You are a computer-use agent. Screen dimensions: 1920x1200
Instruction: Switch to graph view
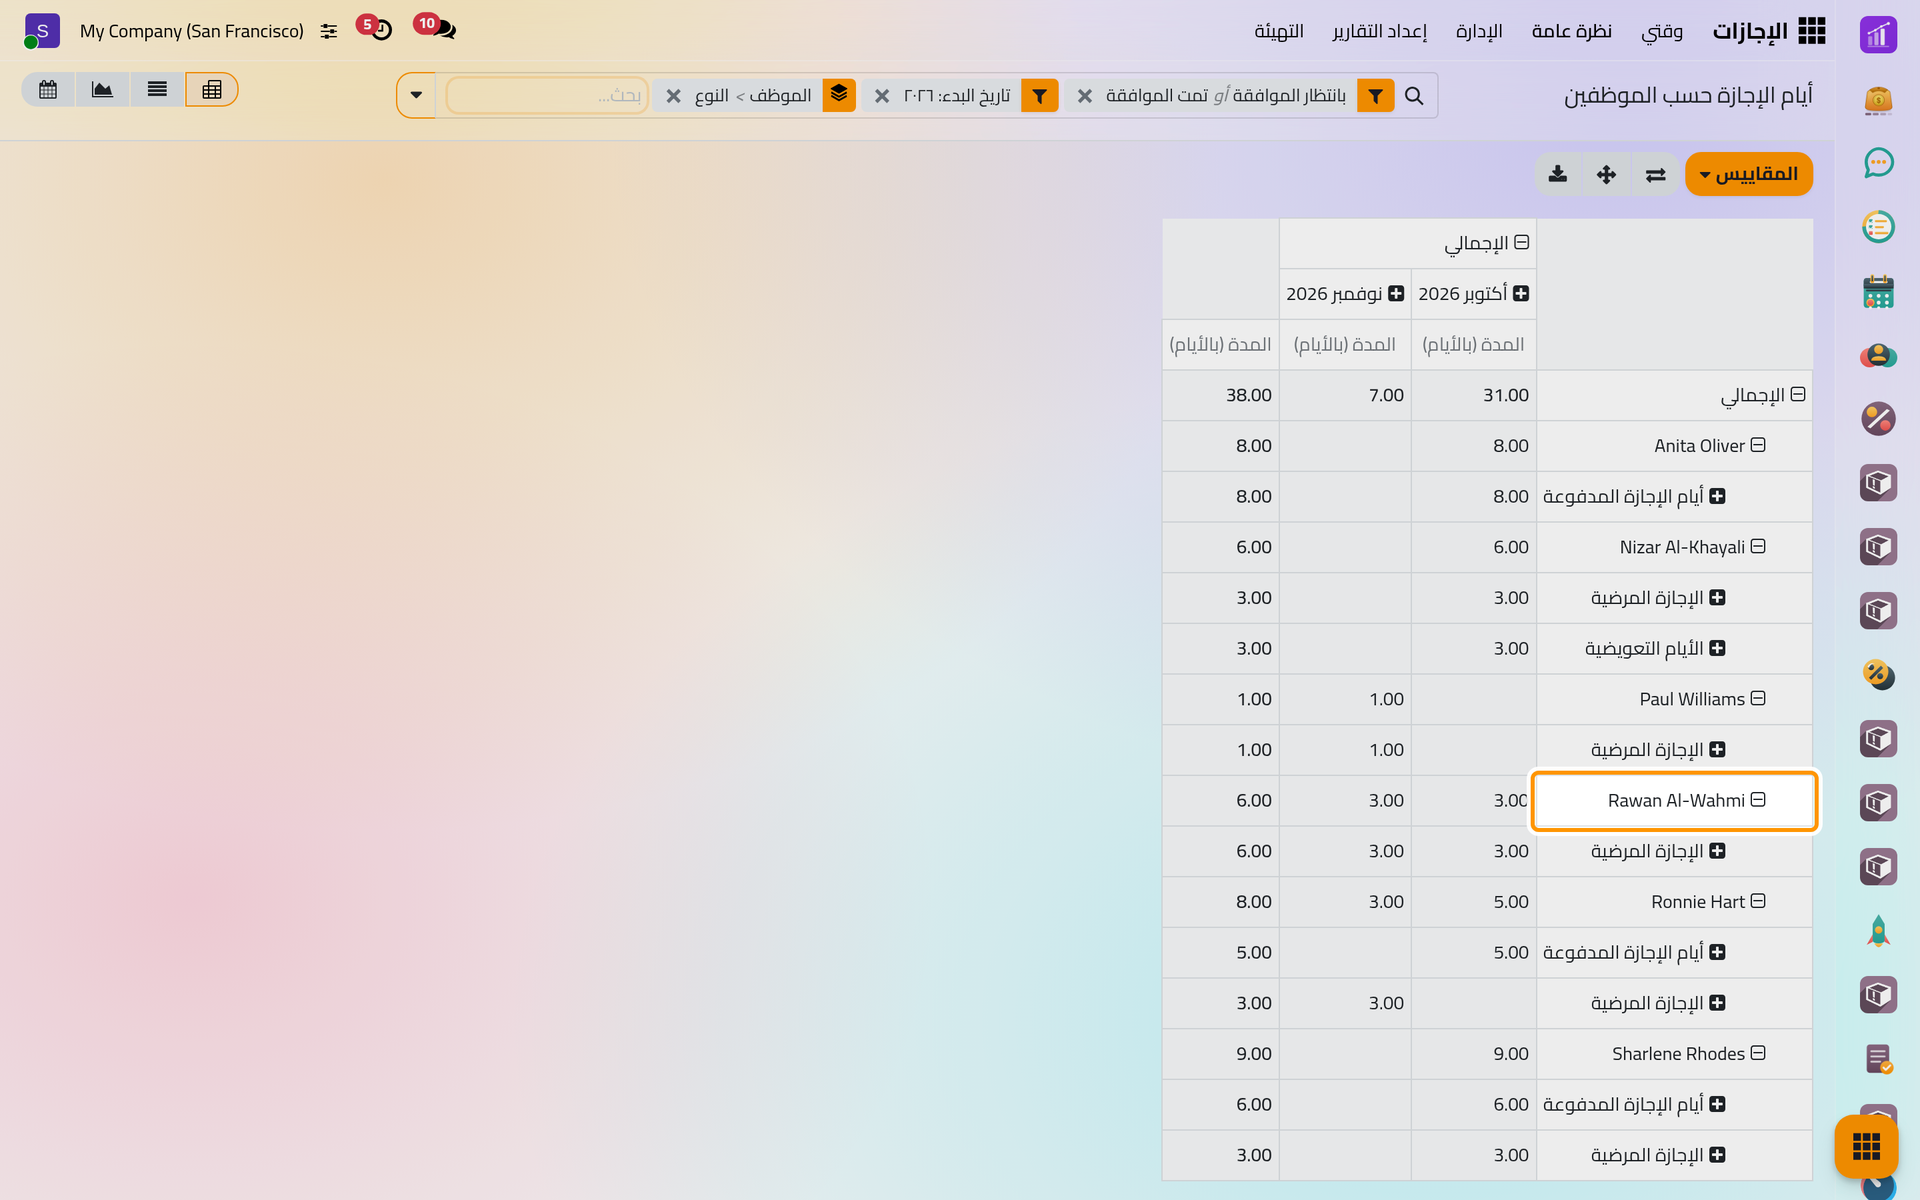[x=102, y=90]
